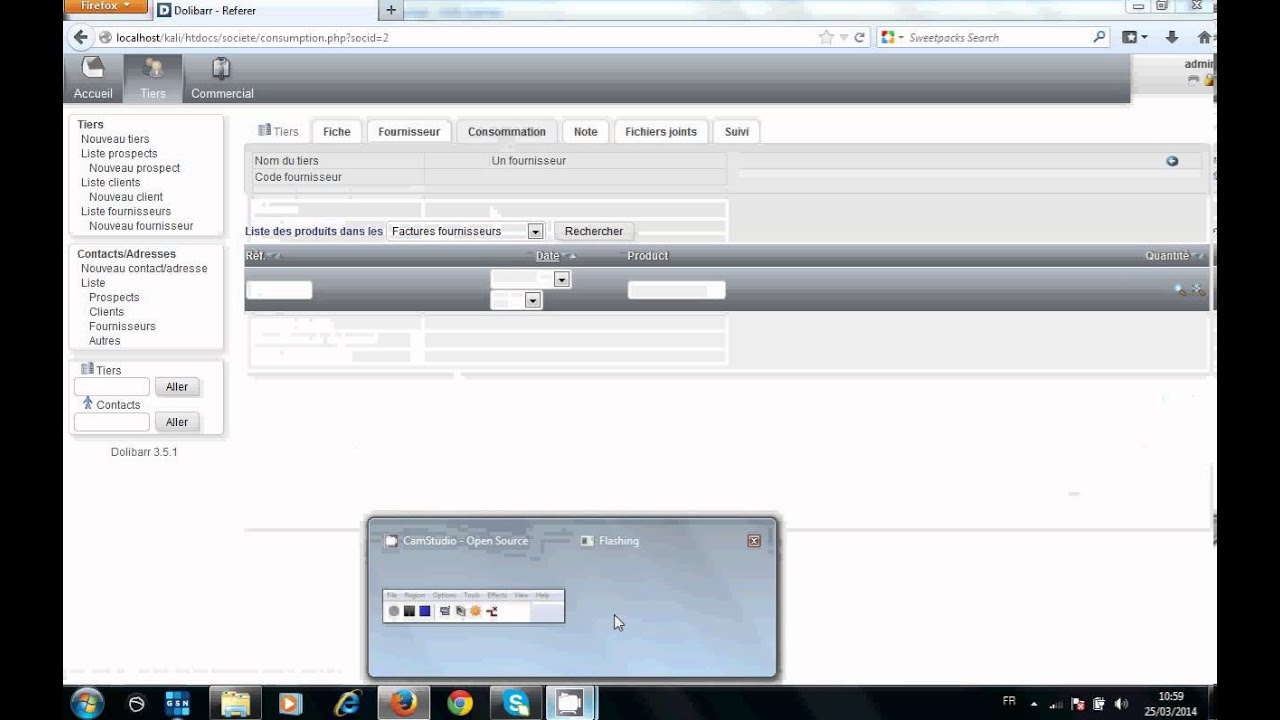Open the year dropdown in Date filter

(533, 300)
